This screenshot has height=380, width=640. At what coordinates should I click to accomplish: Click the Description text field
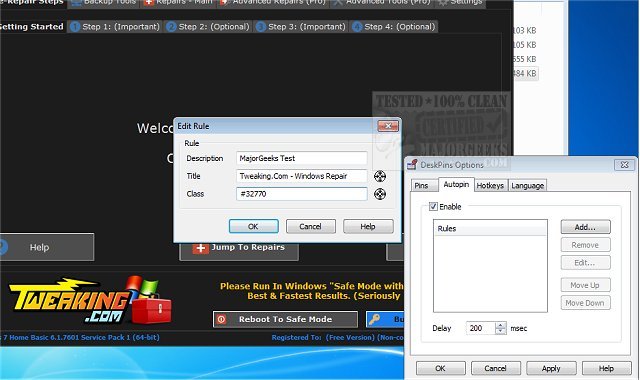[302, 158]
